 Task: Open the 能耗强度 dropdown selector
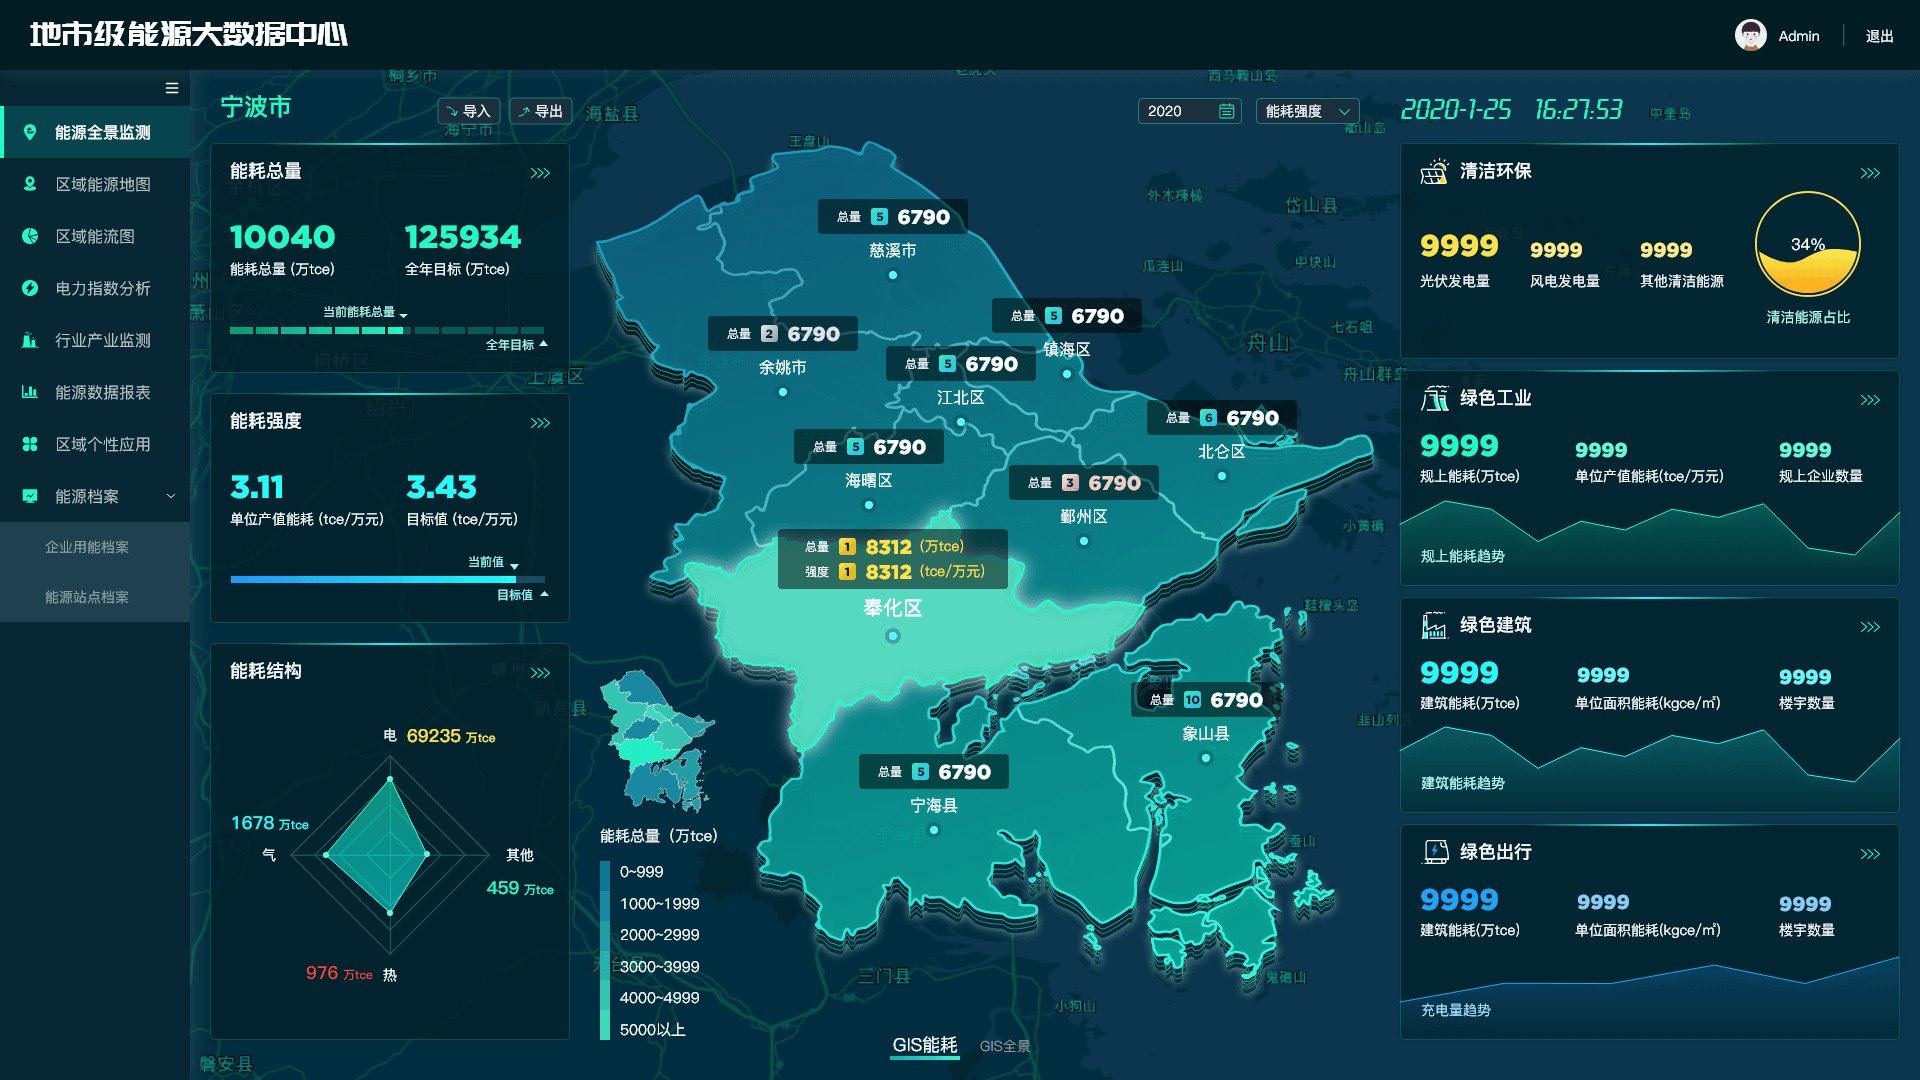coord(1307,111)
